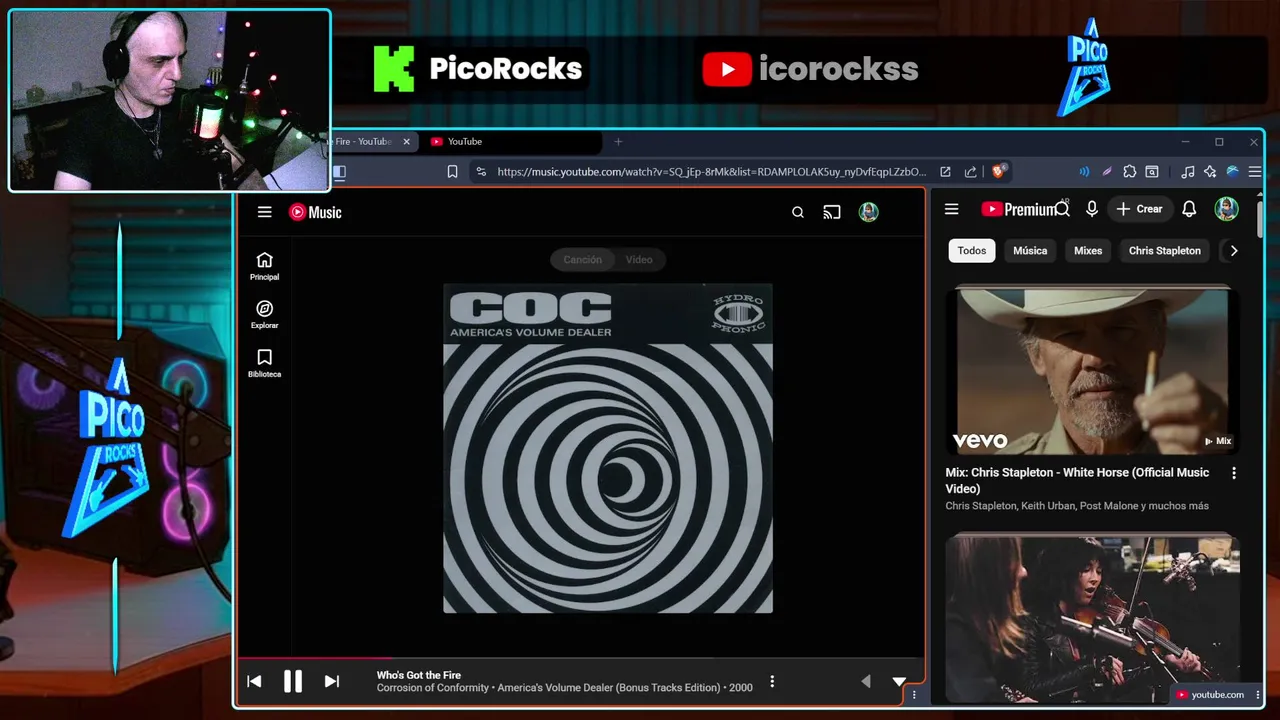This screenshot has width=1280, height=720.
Task: Select the Chris Stapleton filter chip
Action: [1164, 251]
